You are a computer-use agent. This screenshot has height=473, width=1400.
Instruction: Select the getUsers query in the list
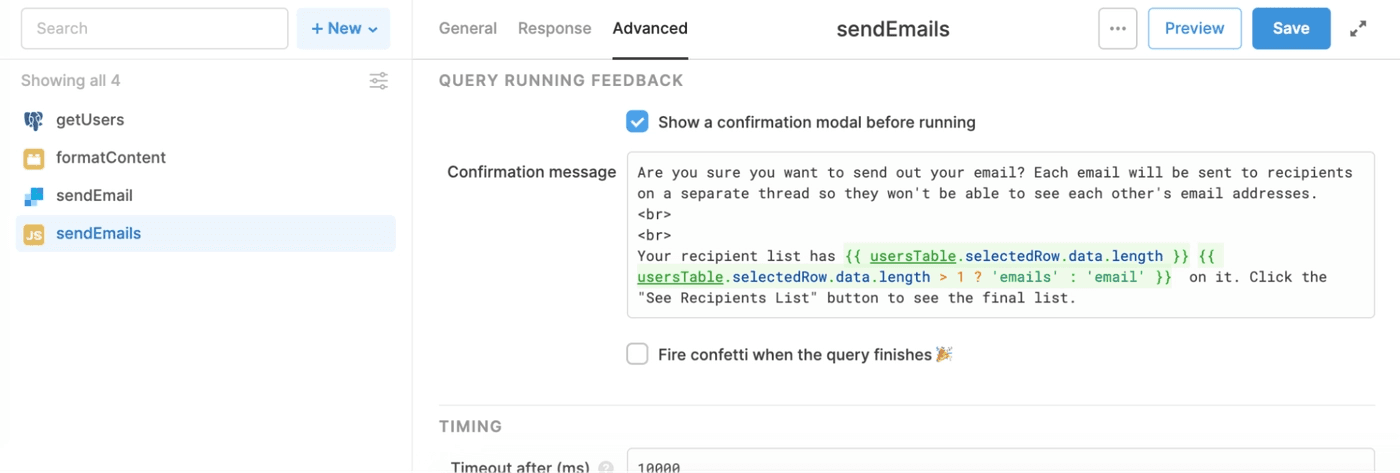(x=90, y=120)
